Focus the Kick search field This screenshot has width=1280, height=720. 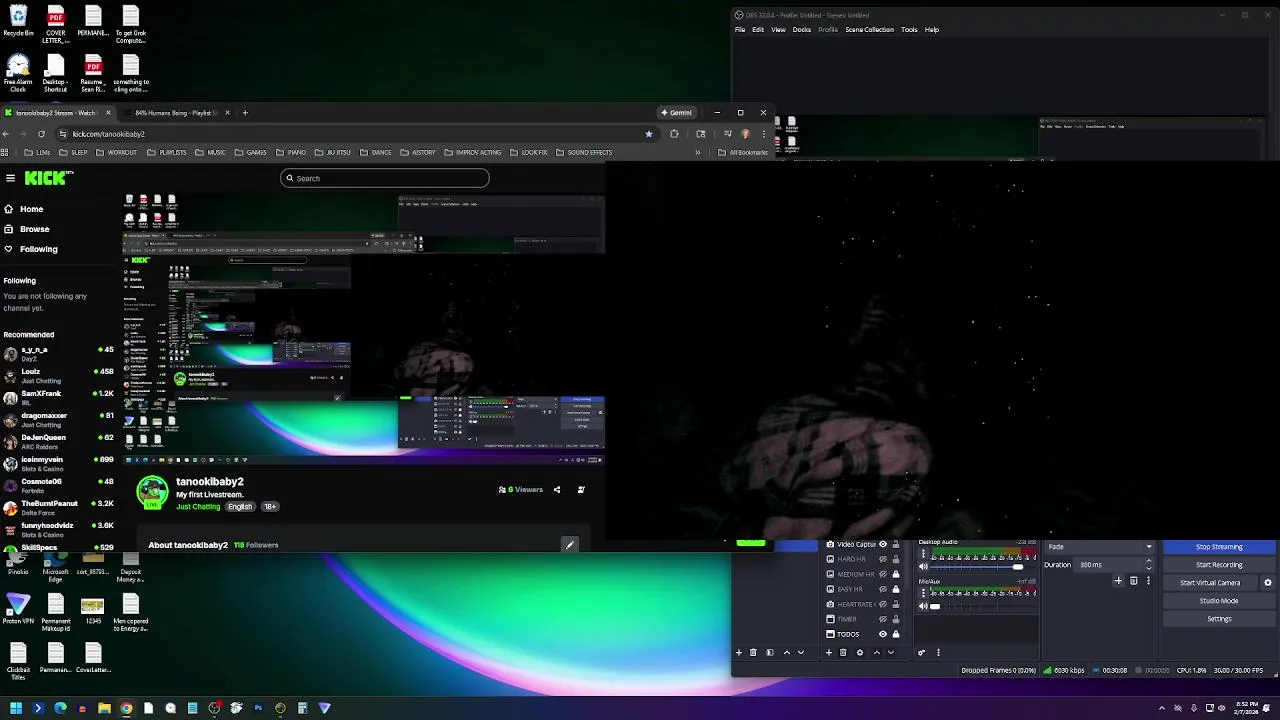[x=385, y=178]
